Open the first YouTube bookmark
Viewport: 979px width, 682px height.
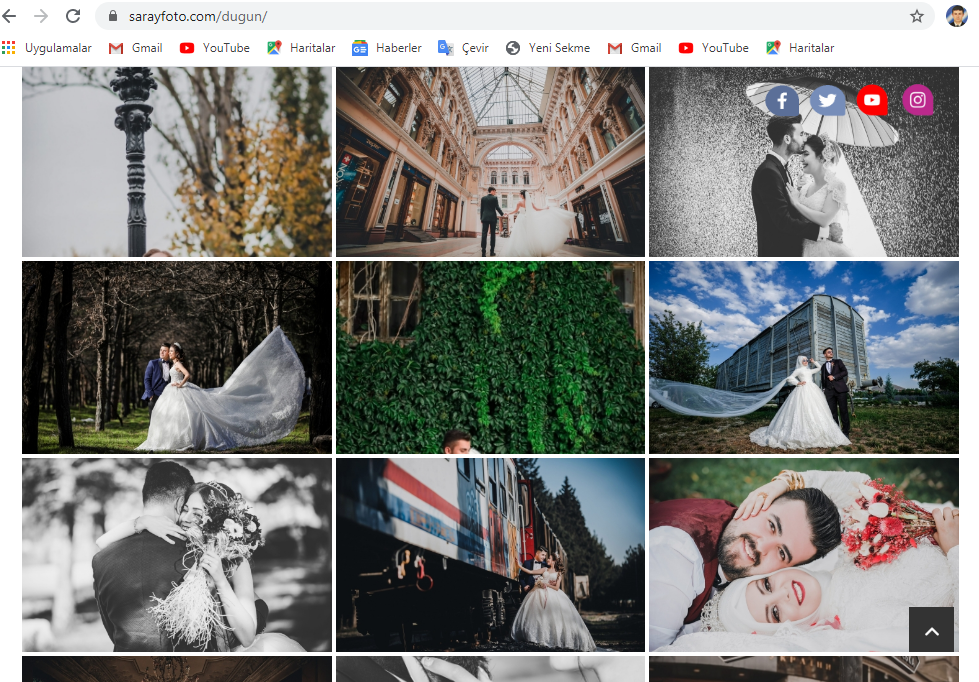tap(215, 48)
